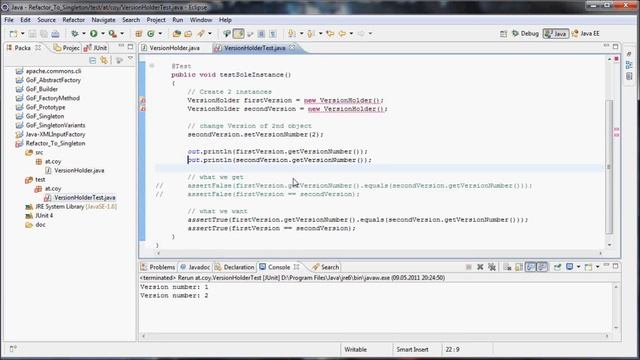
Task: Click the Open Perspective icon
Action: [503, 34]
